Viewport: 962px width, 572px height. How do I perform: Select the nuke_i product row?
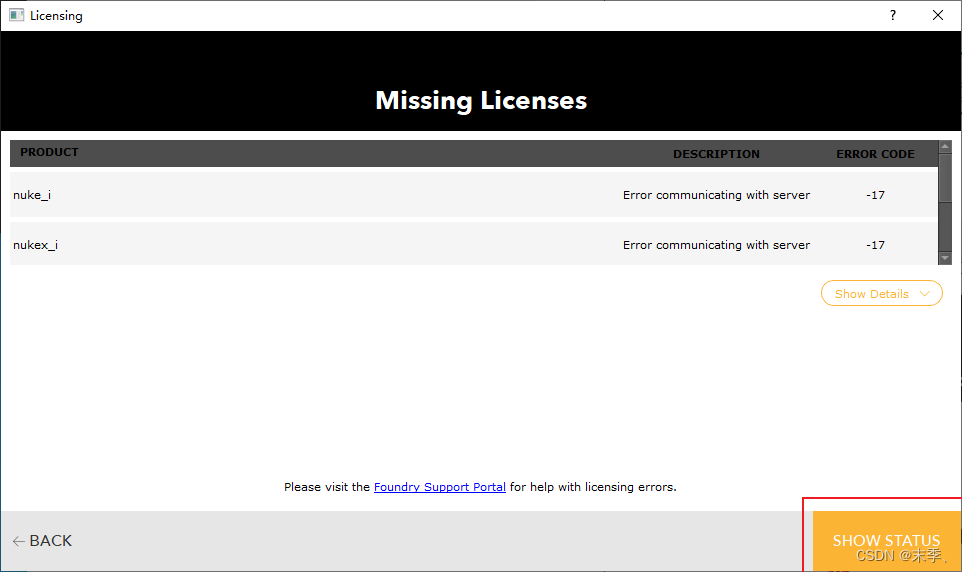pos(474,195)
